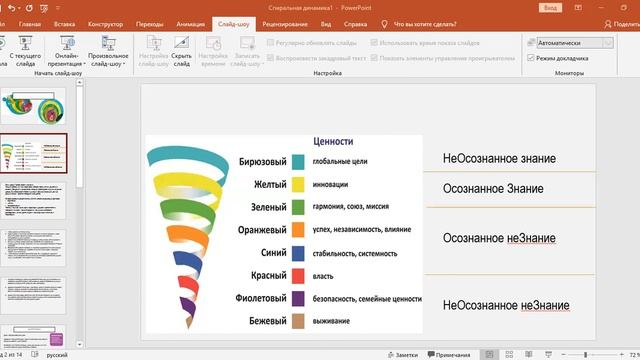Click 'Настройка слайд-шоу' icon
Screen dimensions: 640x360
(153, 51)
